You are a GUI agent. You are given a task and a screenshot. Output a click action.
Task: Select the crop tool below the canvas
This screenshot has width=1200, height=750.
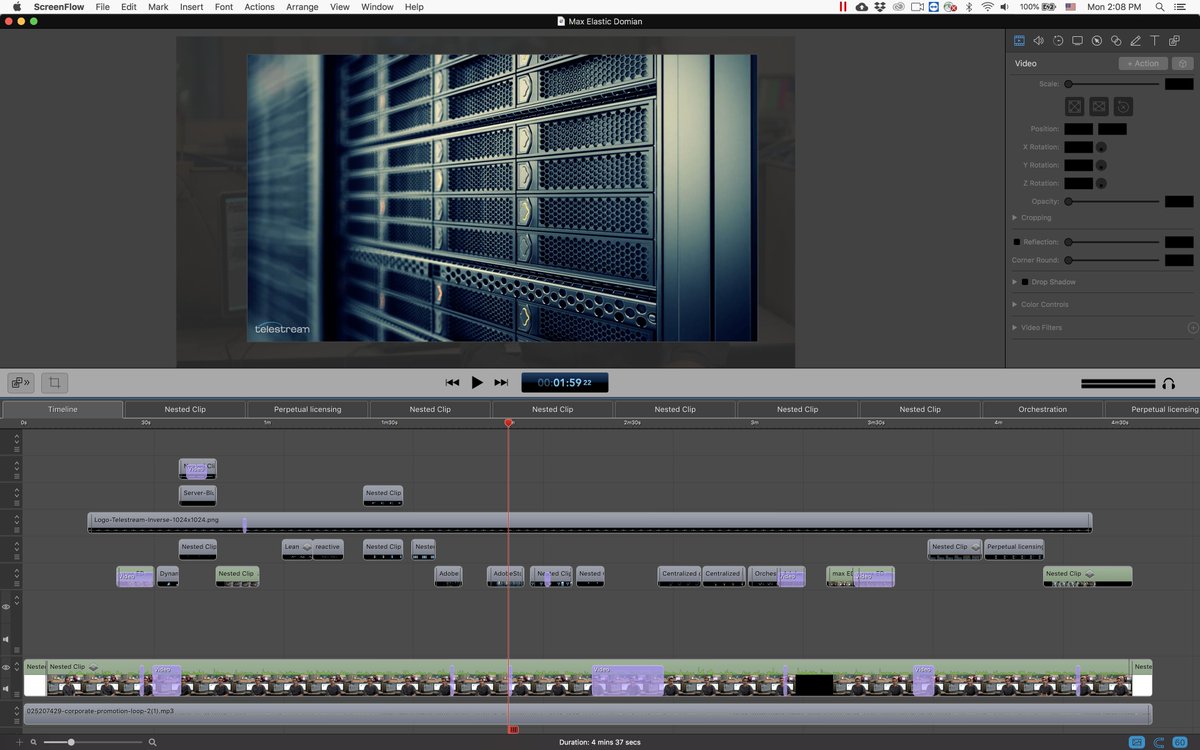tap(55, 382)
